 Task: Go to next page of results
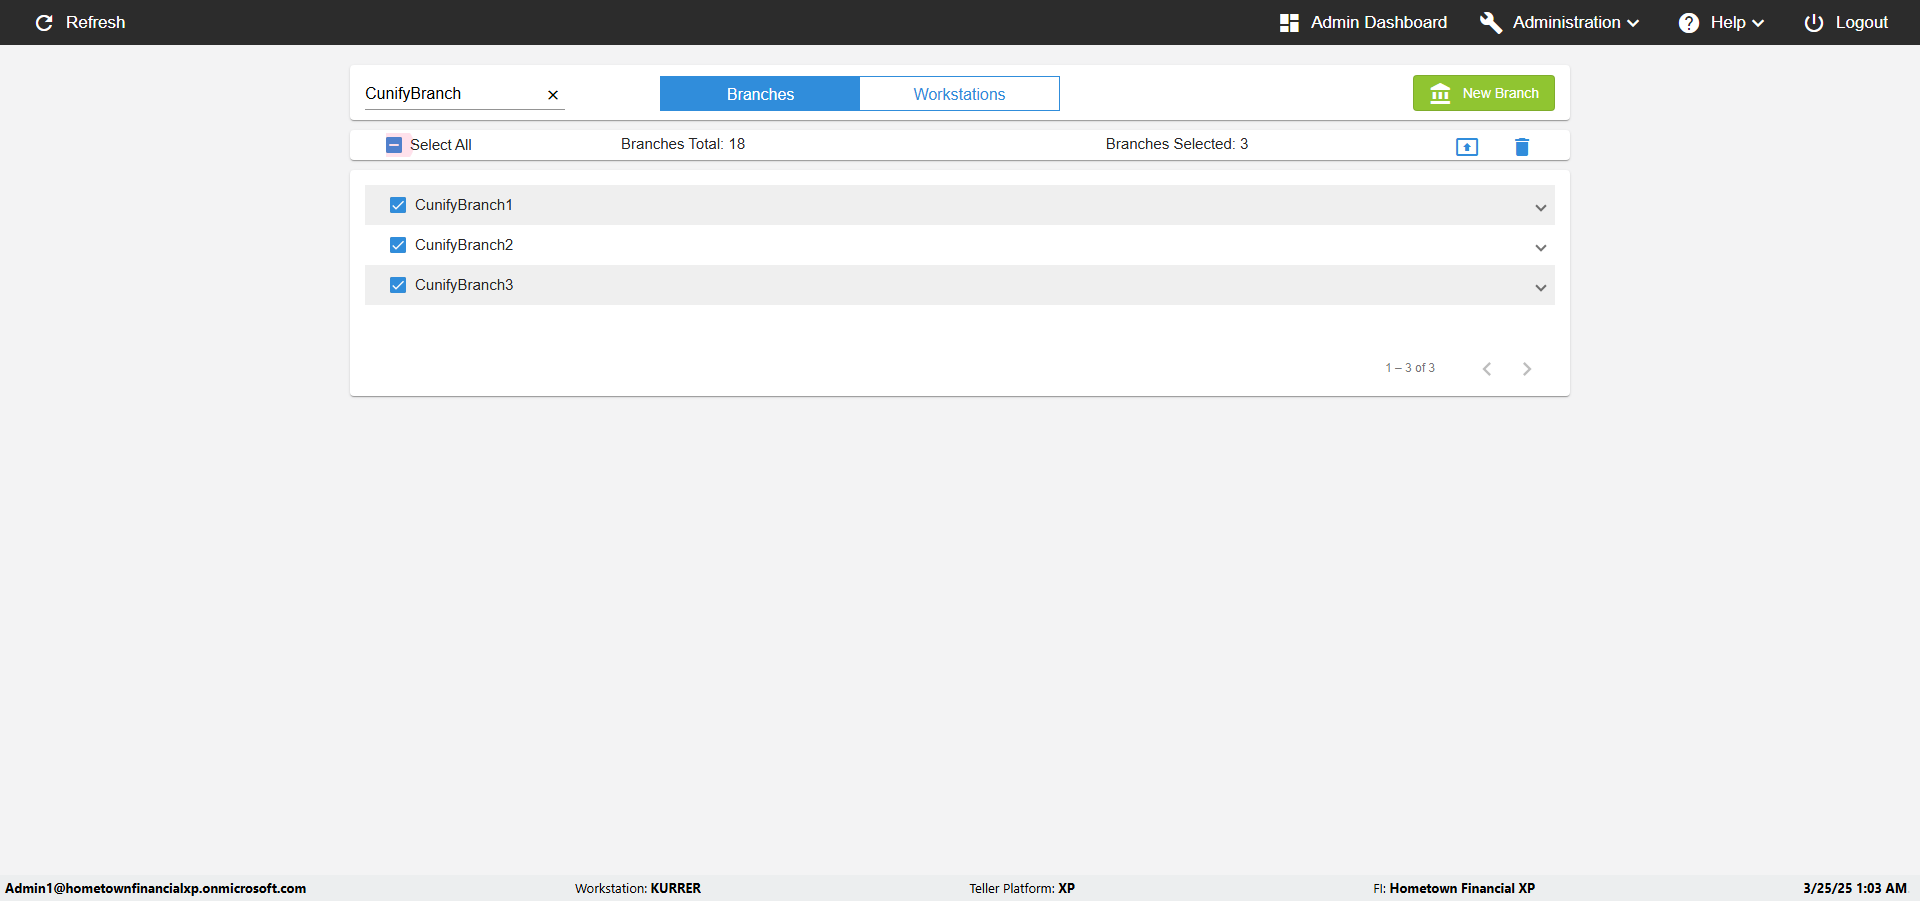tap(1527, 369)
